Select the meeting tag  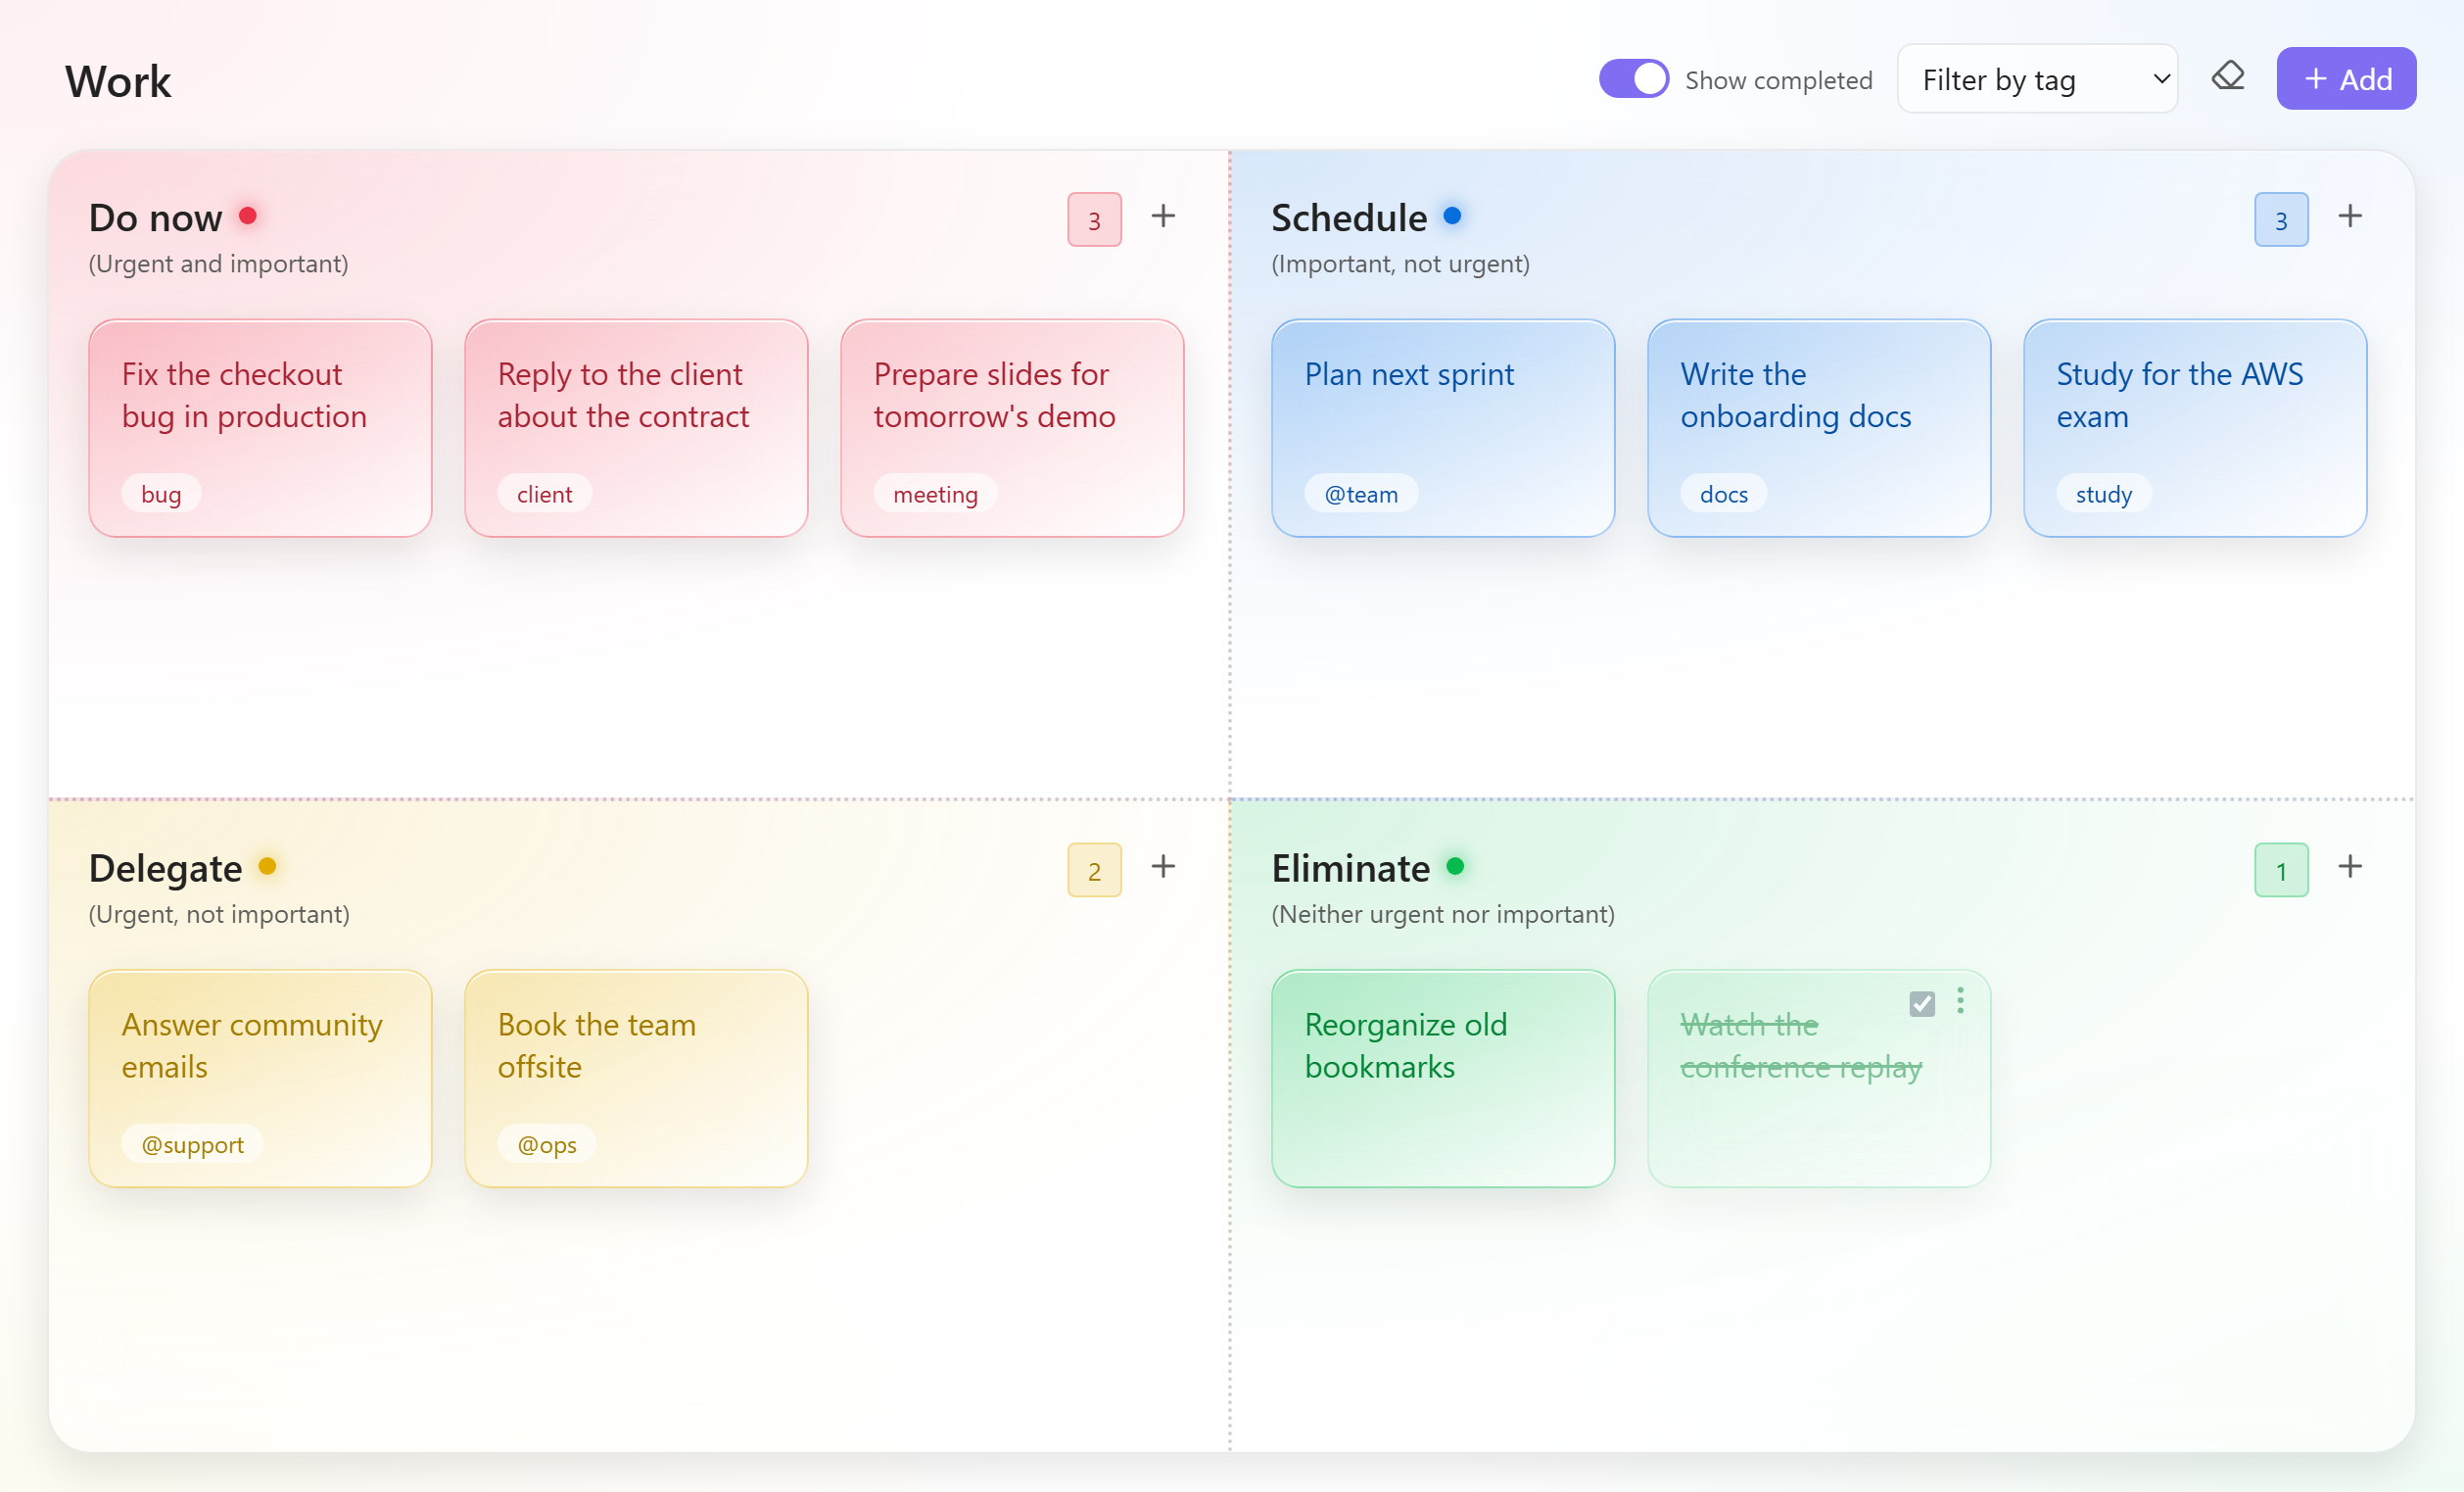(x=935, y=494)
